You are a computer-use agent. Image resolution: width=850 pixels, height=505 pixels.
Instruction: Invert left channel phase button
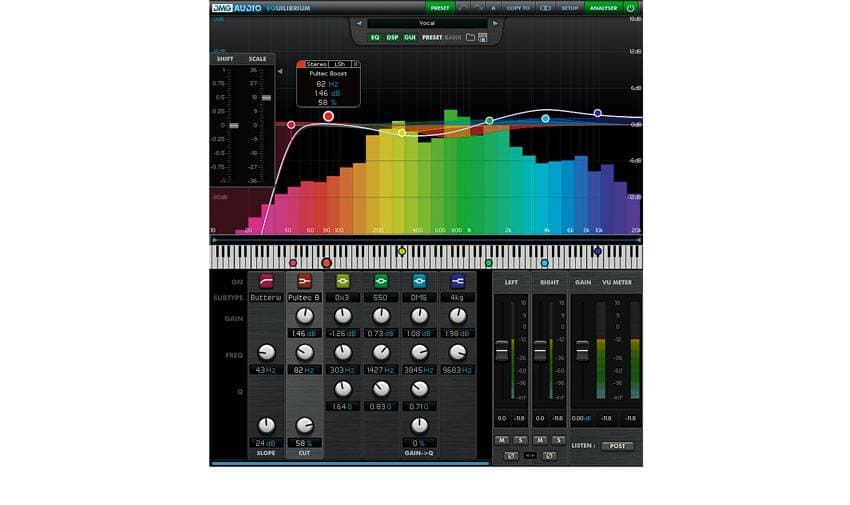511,456
